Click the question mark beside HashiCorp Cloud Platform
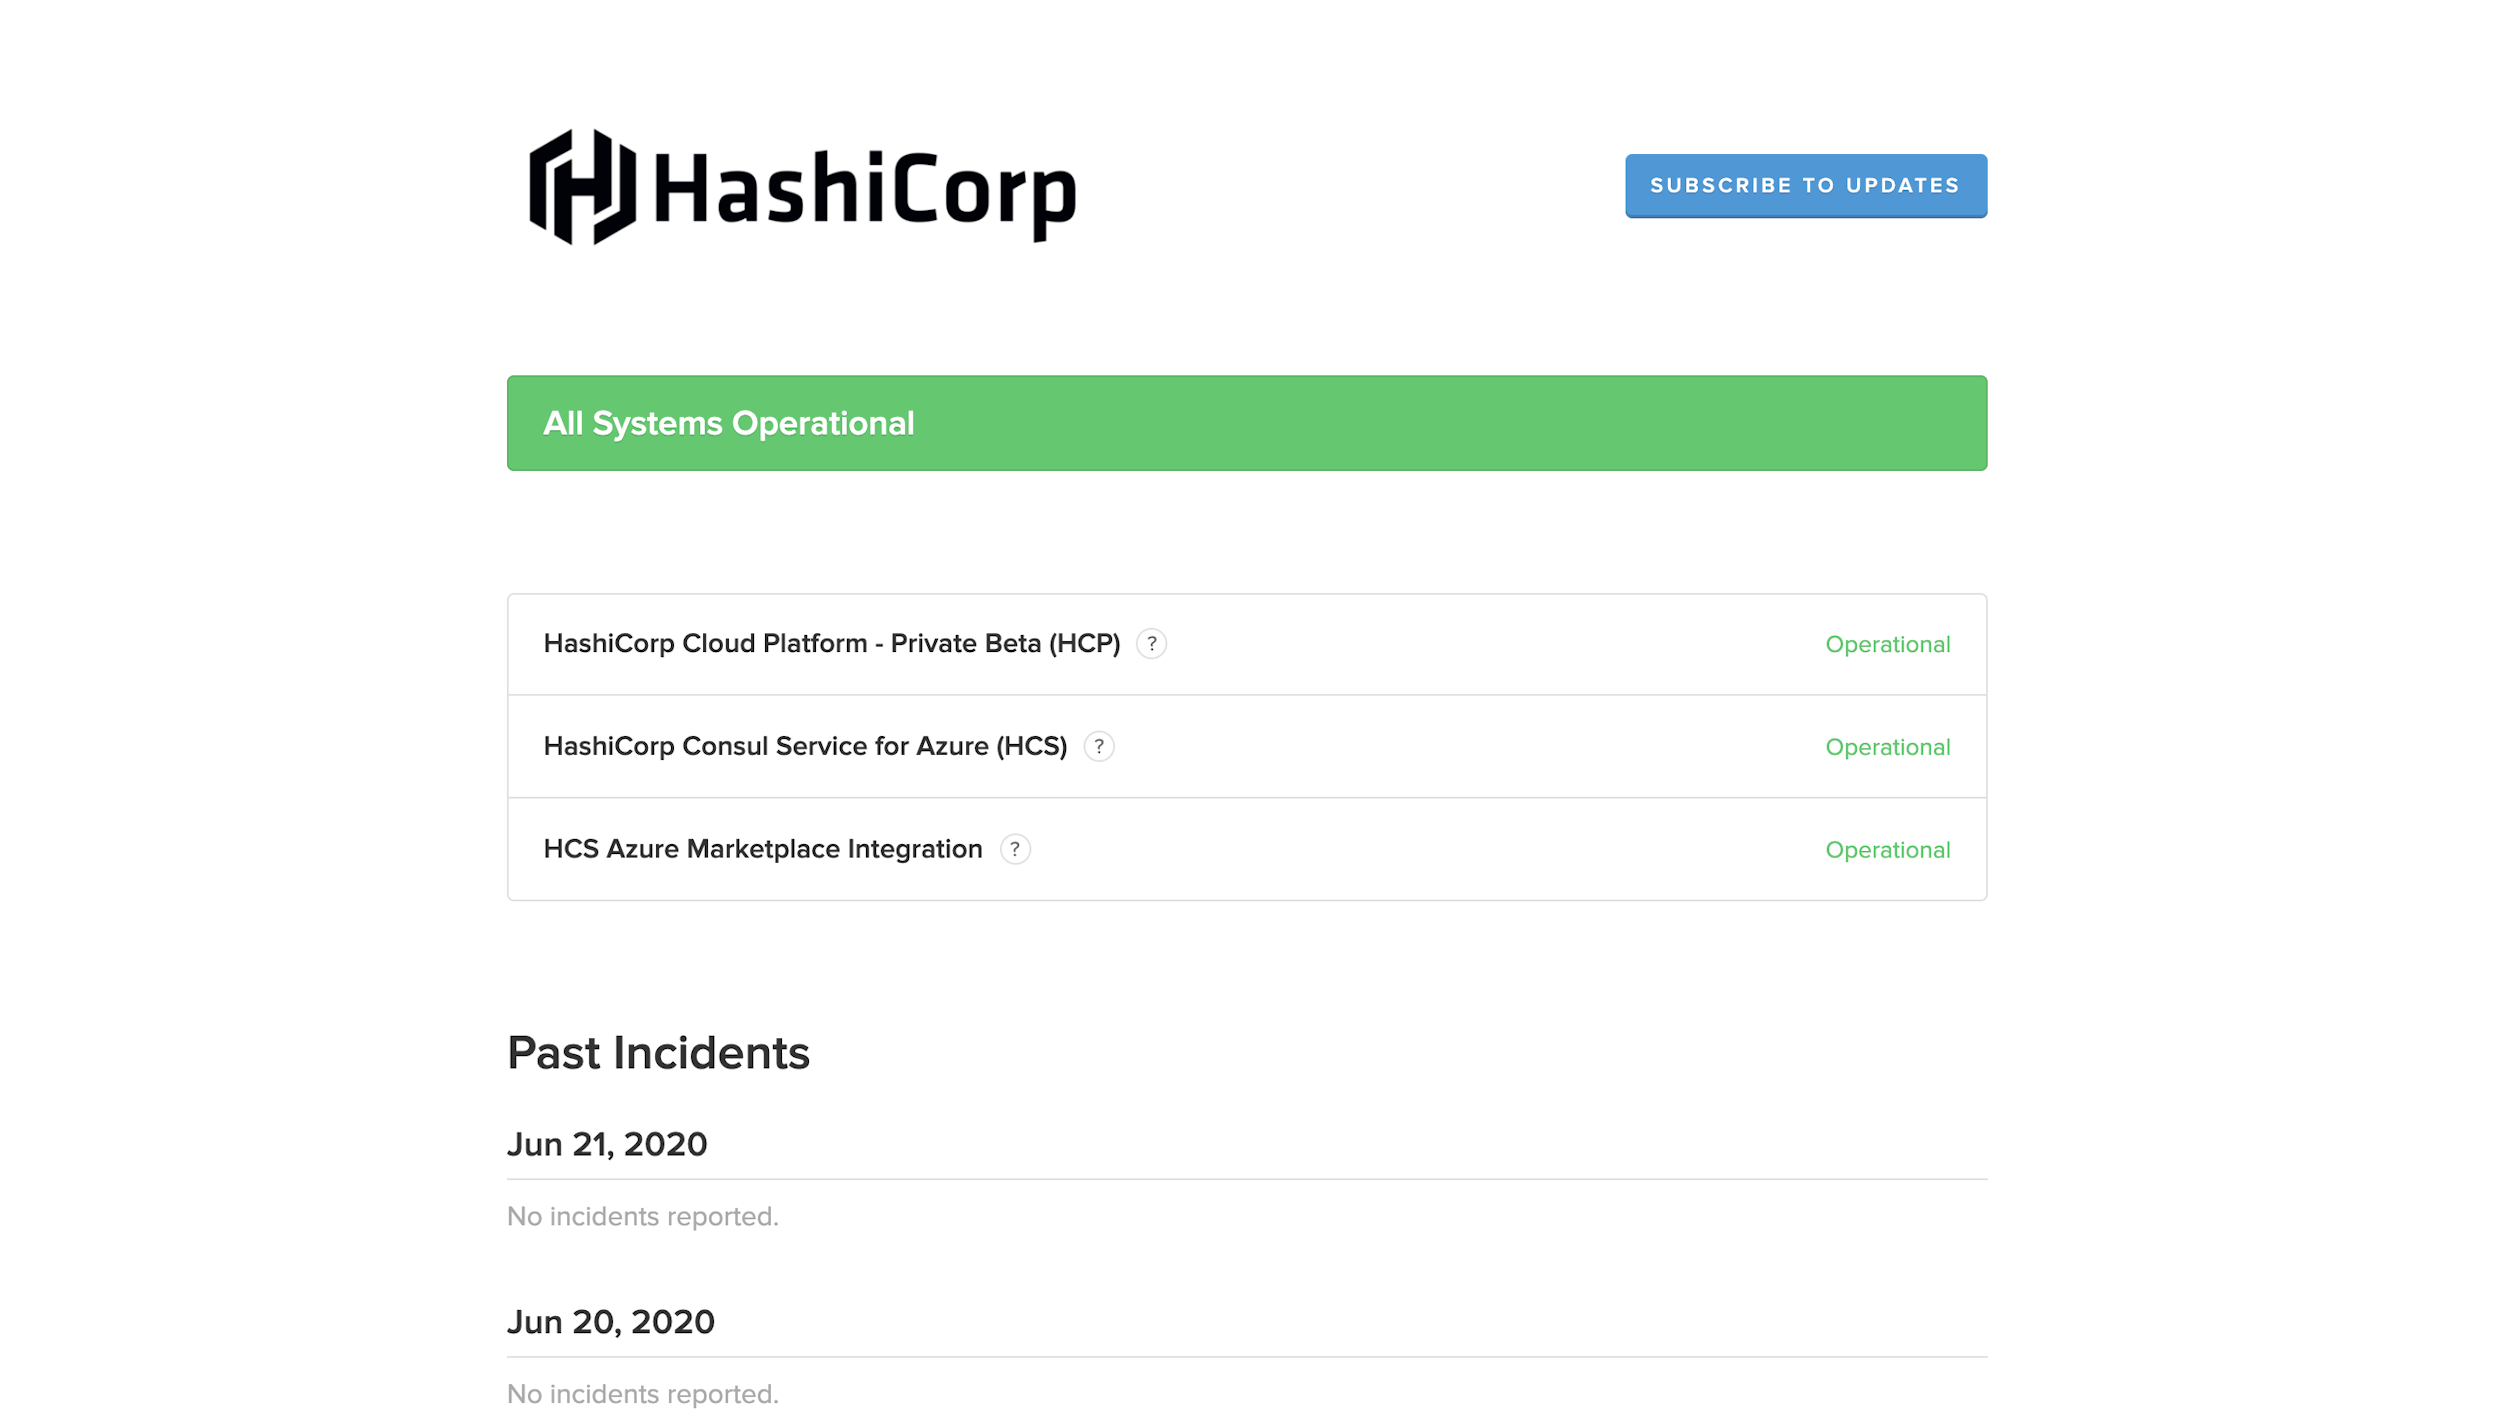 click(1153, 645)
